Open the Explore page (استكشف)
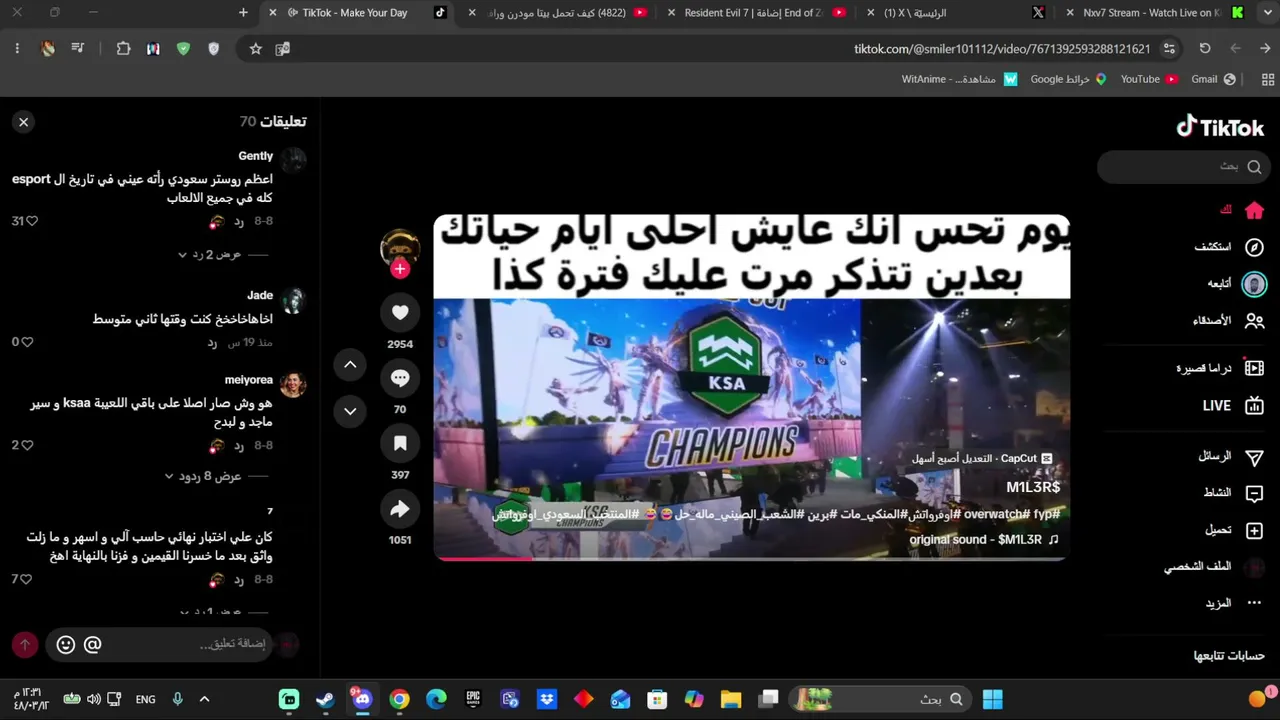This screenshot has width=1280, height=720. (x=1229, y=247)
